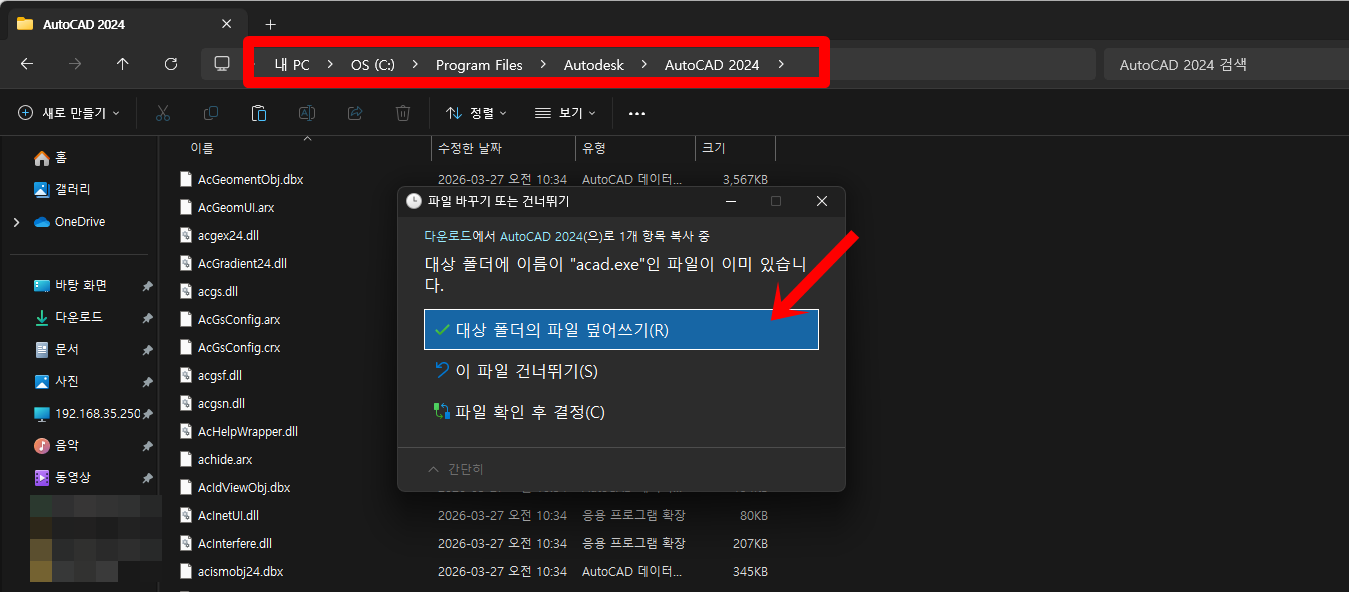1349x592 pixels.
Task: Open a new Explorer tab with plus
Action: coord(270,24)
